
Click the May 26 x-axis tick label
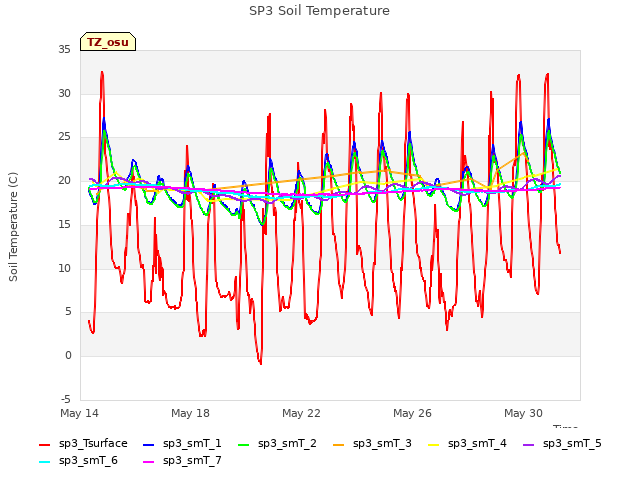[412, 413]
